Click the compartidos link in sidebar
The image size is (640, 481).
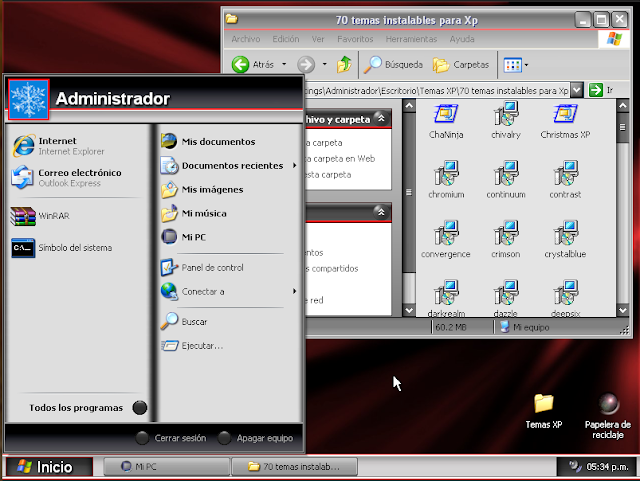tap(334, 268)
